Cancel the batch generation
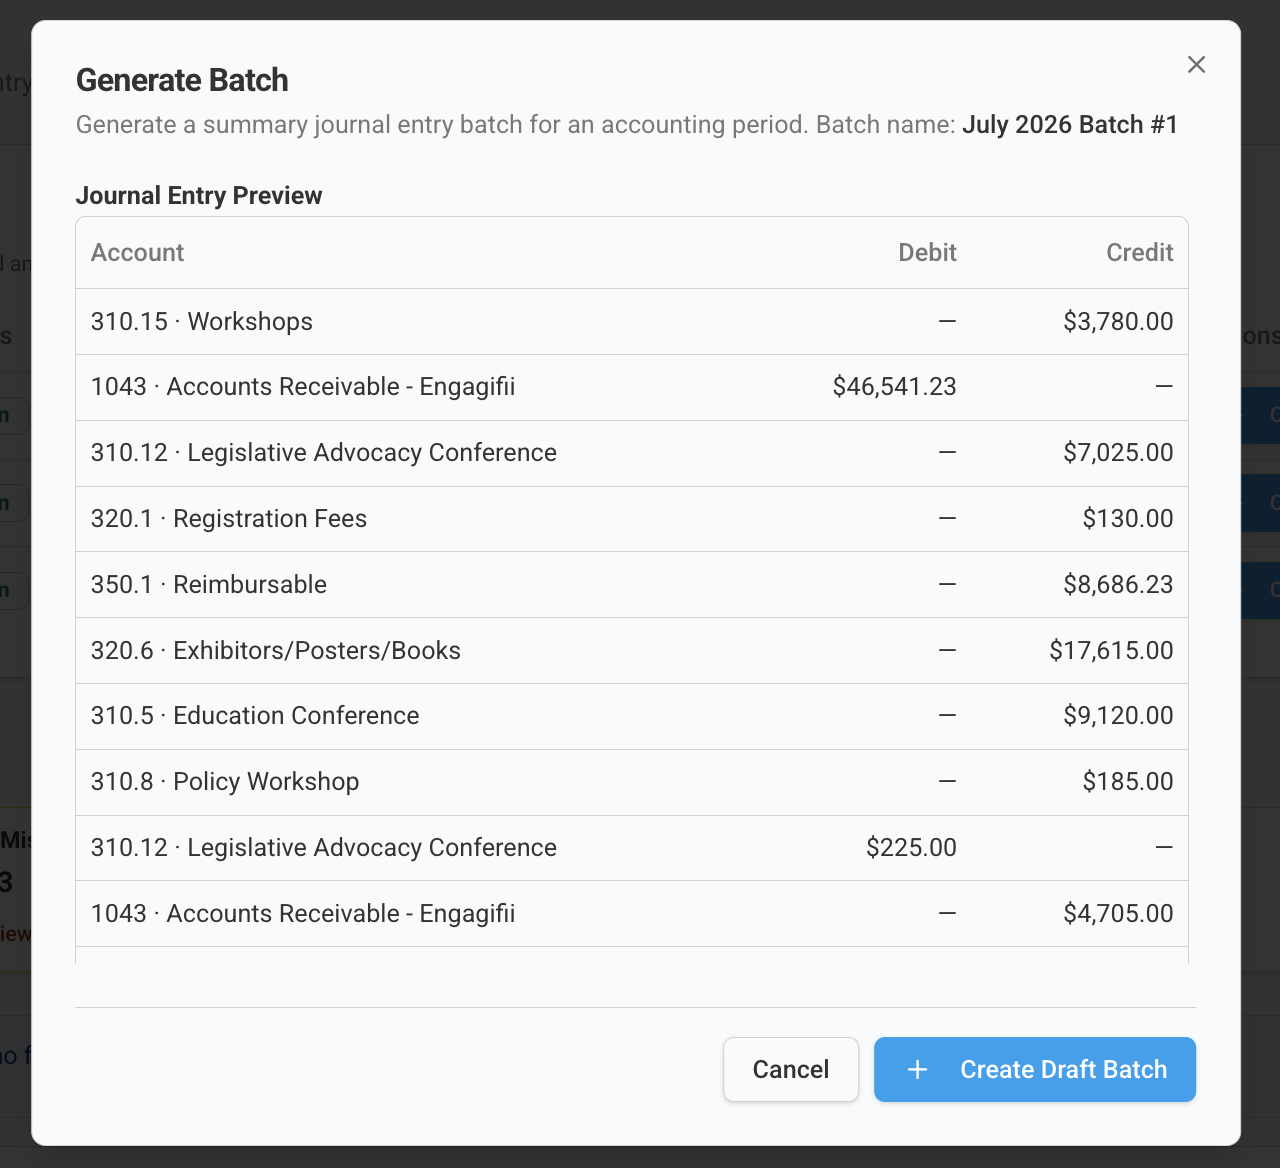The height and width of the screenshot is (1168, 1280). (x=791, y=1069)
